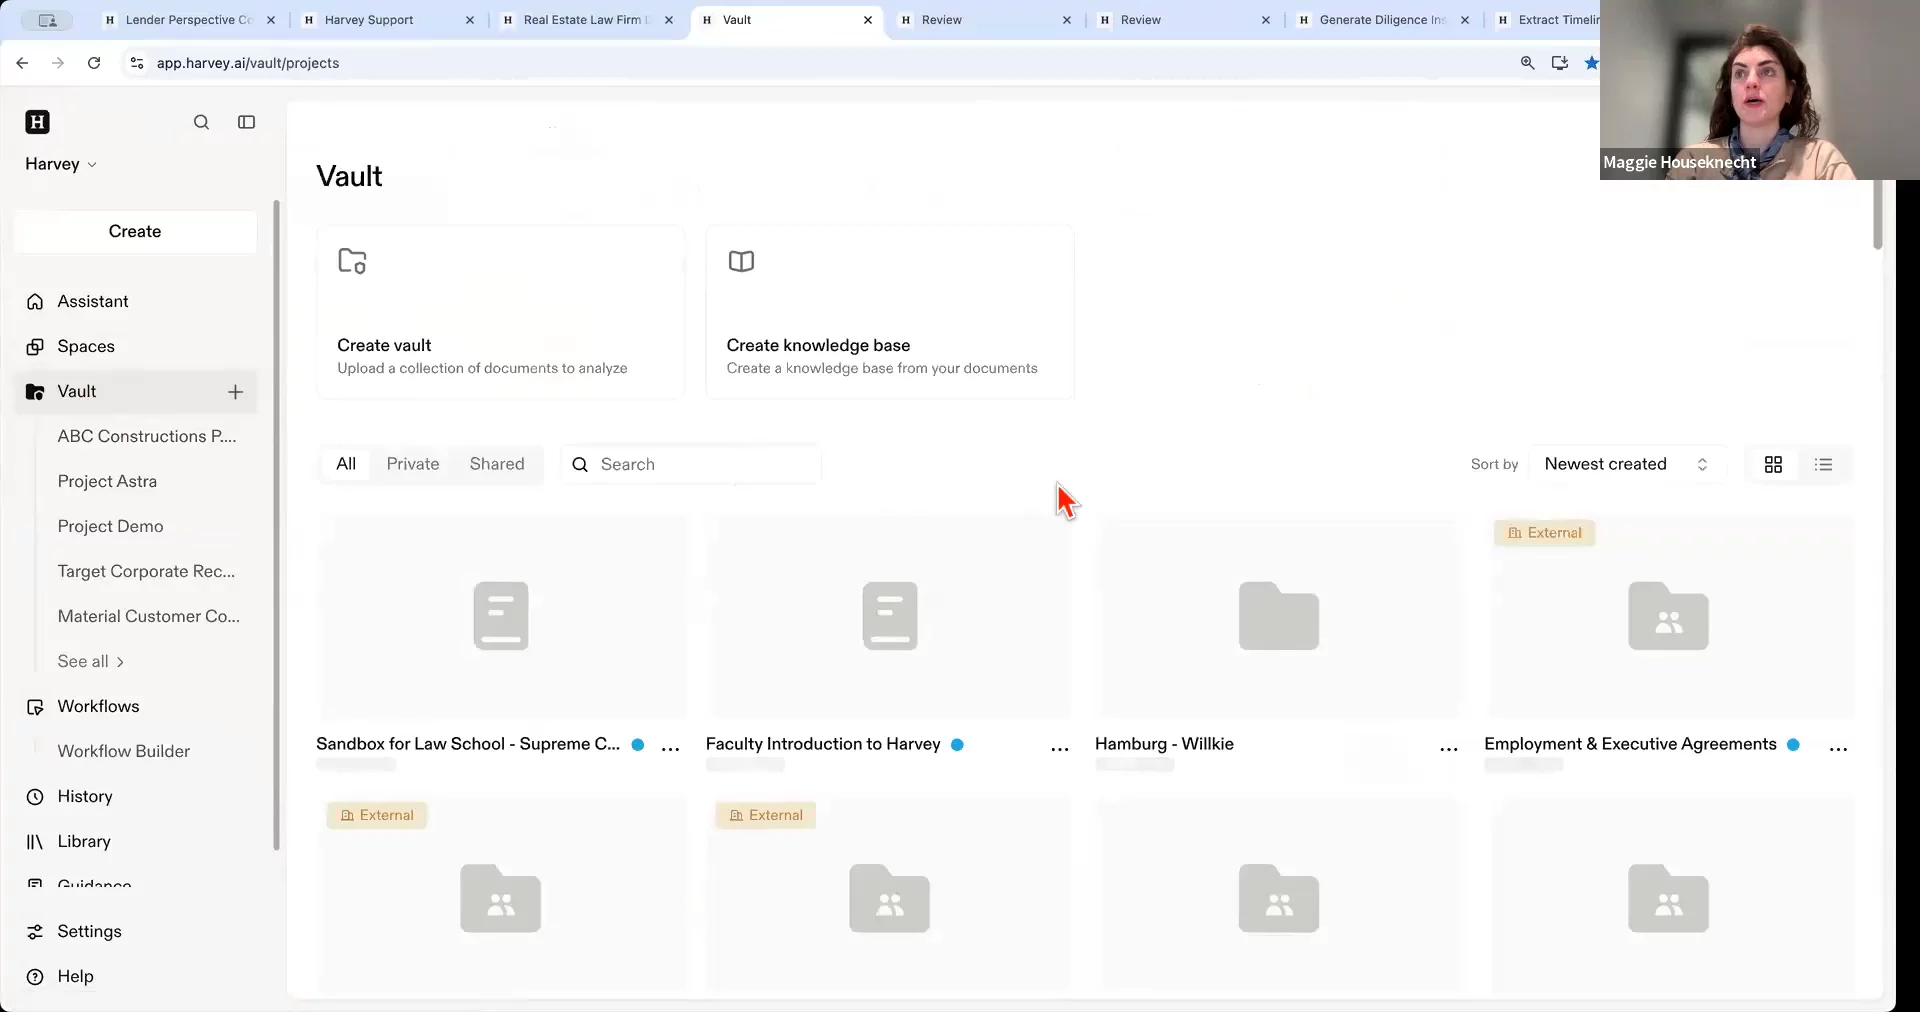The height and width of the screenshot is (1012, 1920).
Task: Add new vault with plus icon
Action: pos(235,392)
